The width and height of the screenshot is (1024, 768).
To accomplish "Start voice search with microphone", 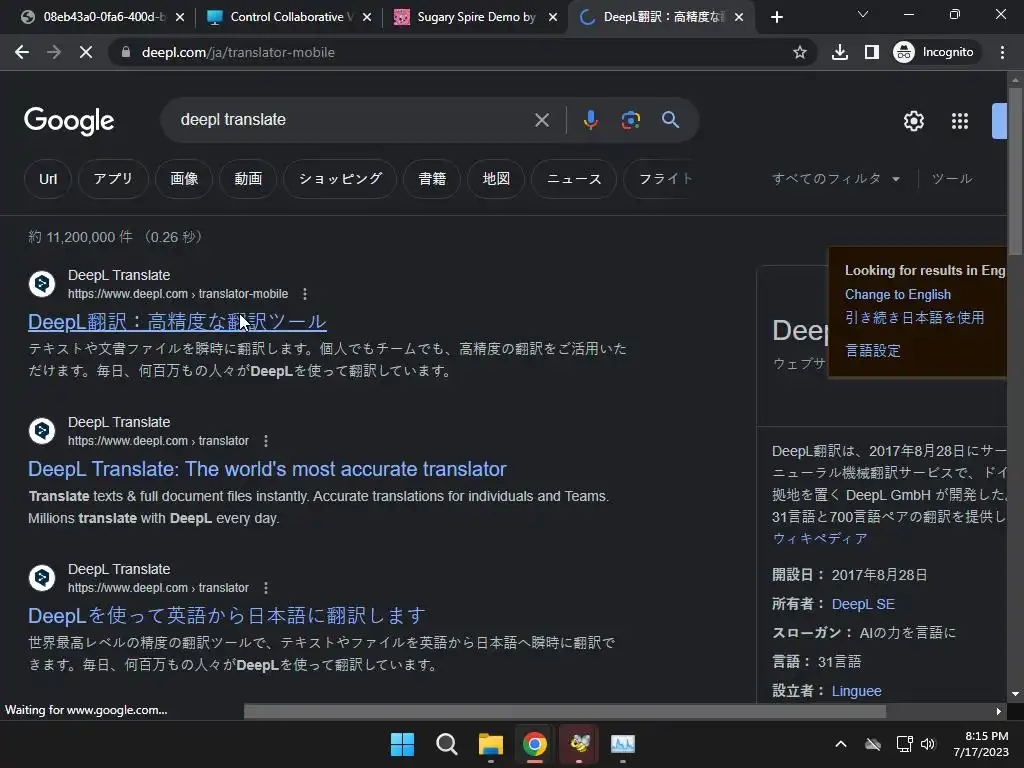I will pyautogui.click(x=590, y=120).
